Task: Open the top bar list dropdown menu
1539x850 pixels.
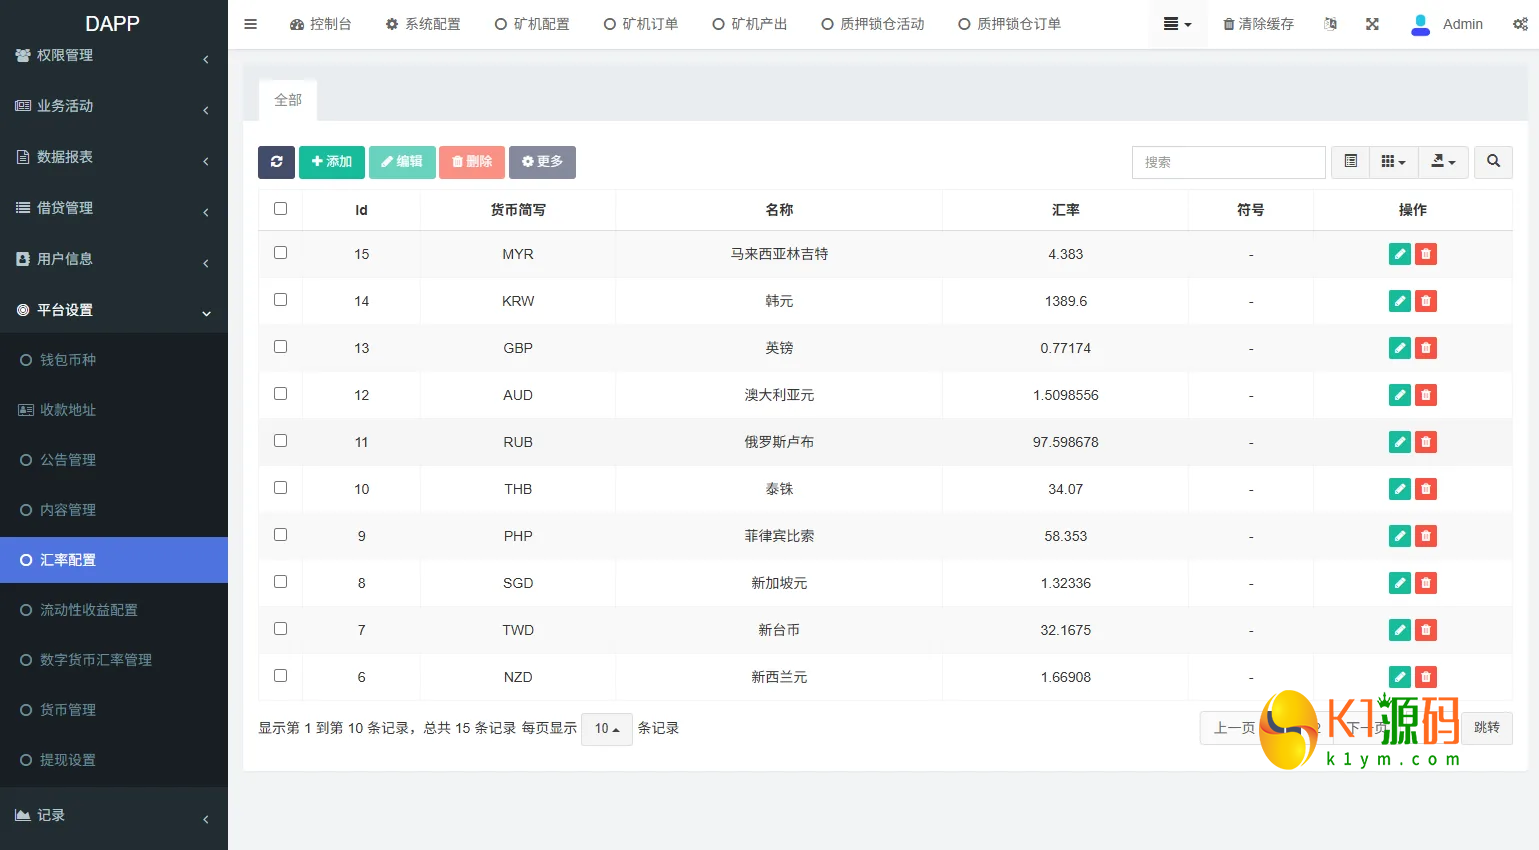Action: [1177, 24]
